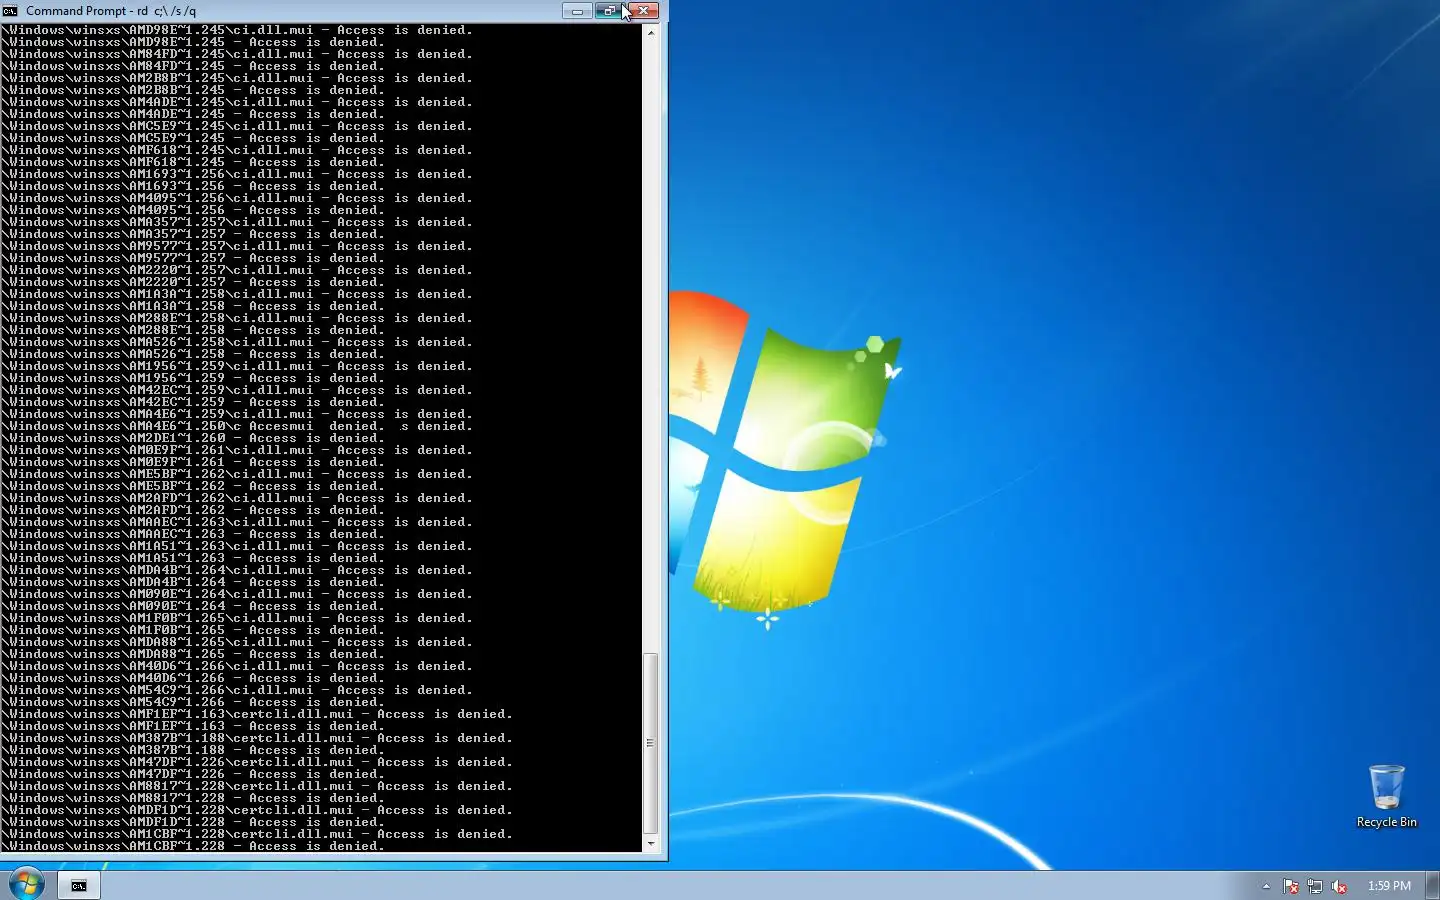Screen dimensions: 1440x900
Task: Click the AMAAEC~1.263\ci.dll.mui access denied line
Action: pyautogui.click(x=237, y=522)
